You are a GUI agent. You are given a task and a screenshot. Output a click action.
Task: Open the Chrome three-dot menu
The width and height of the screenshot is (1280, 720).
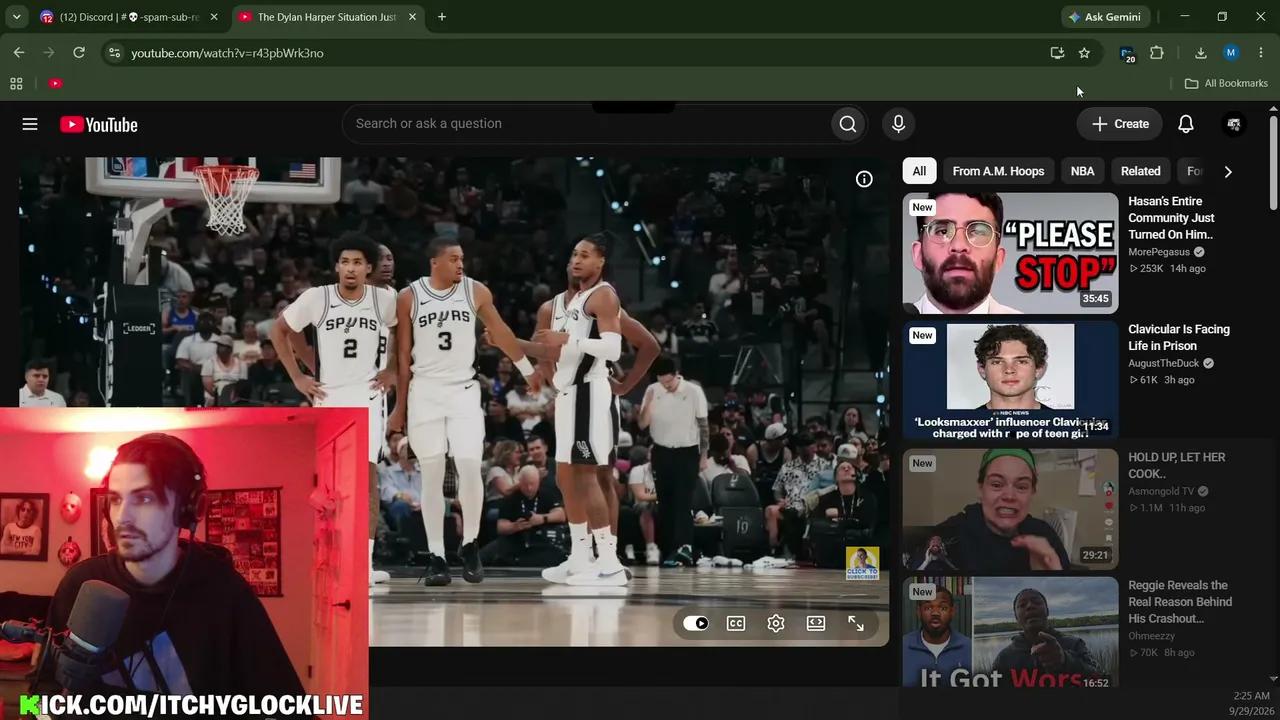click(1261, 53)
